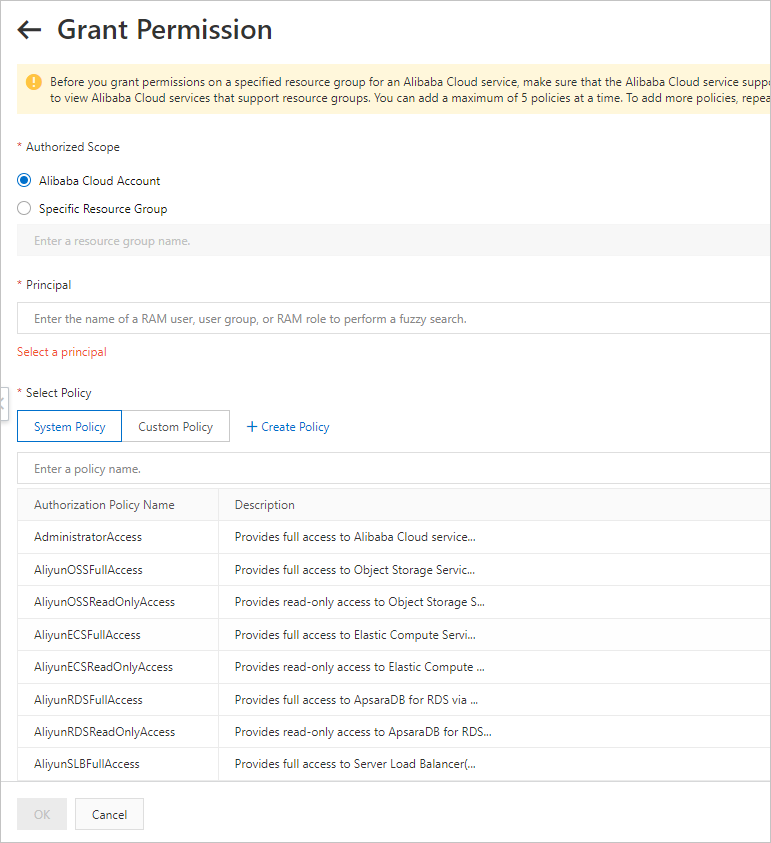Click description 'Provides read-only access to Object Storage S...'
This screenshot has width=771, height=843.
pos(360,602)
